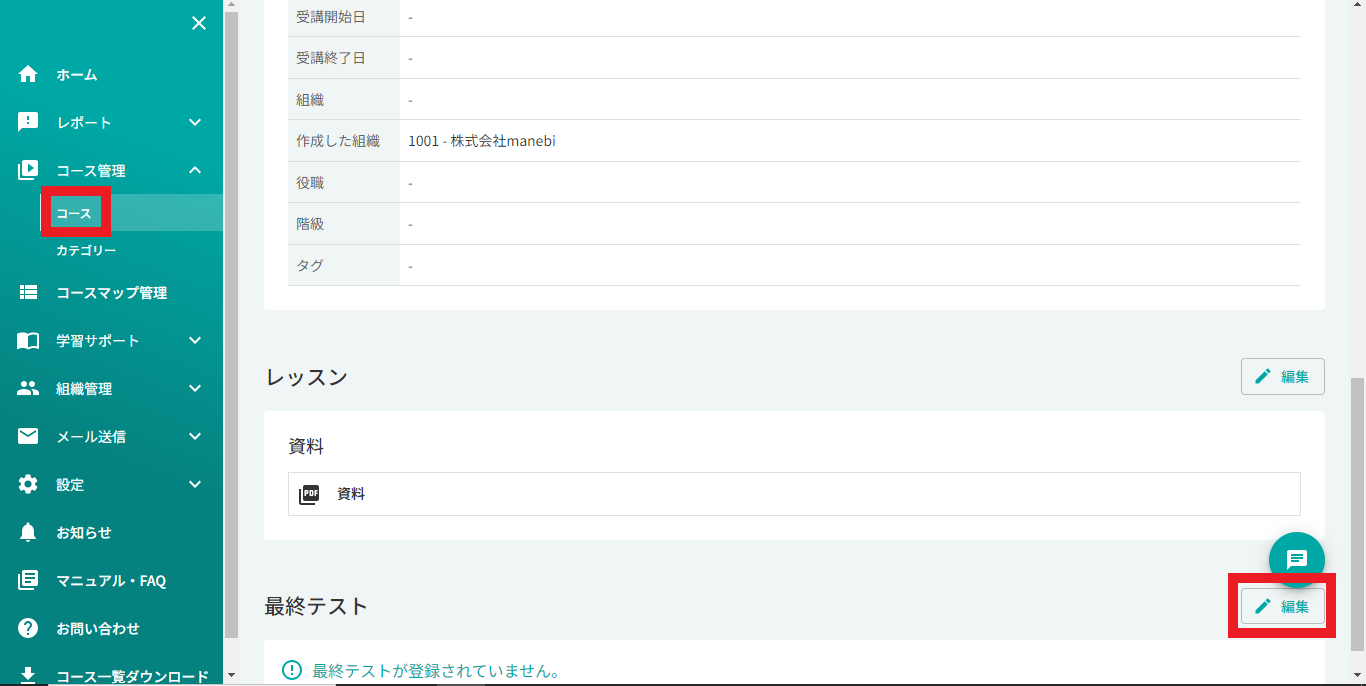Expand the メール送信 menu chevron

[195, 436]
